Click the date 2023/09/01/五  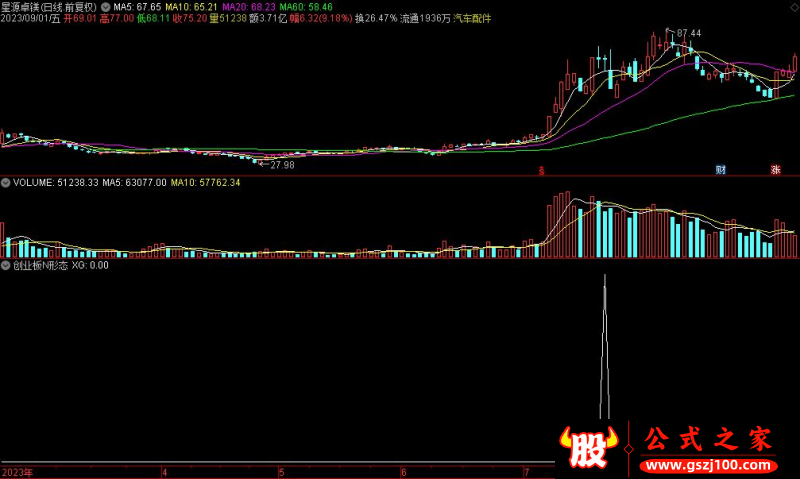tap(31, 18)
